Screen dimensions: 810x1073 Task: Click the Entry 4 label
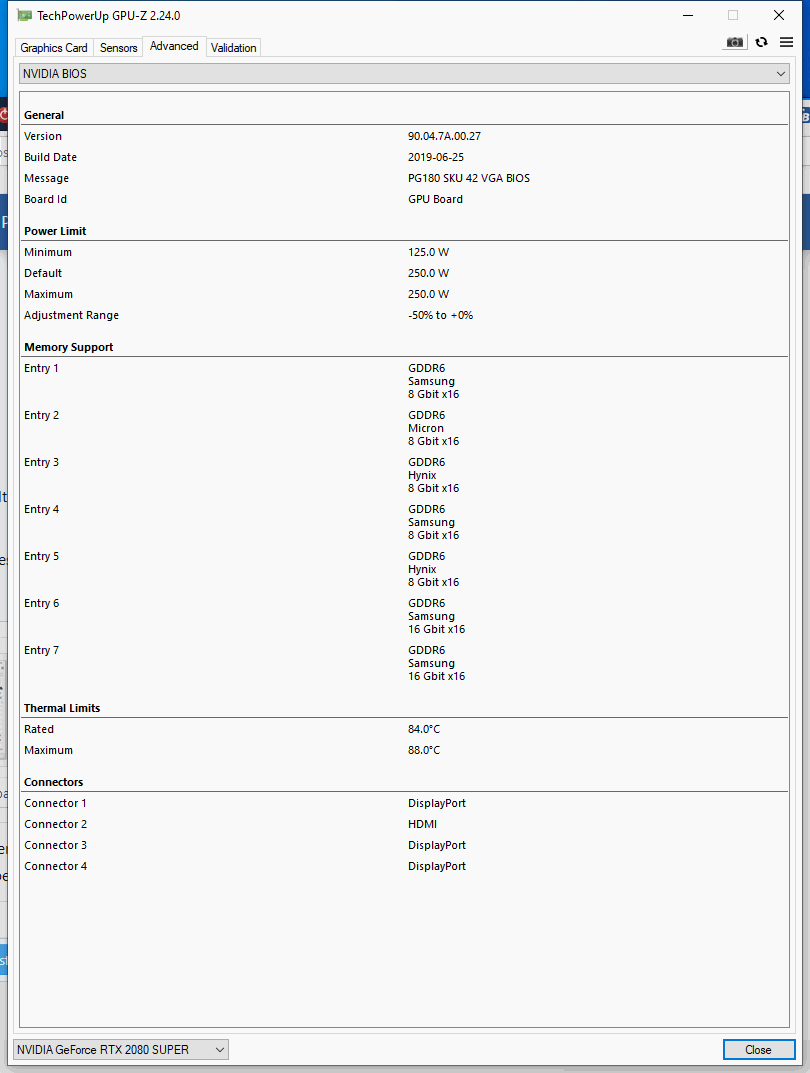pos(41,509)
